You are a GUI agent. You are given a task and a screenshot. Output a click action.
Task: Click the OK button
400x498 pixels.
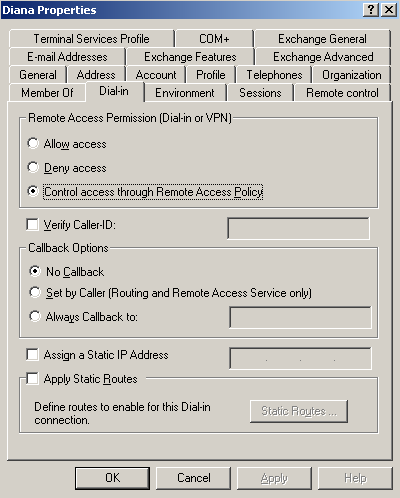112,478
